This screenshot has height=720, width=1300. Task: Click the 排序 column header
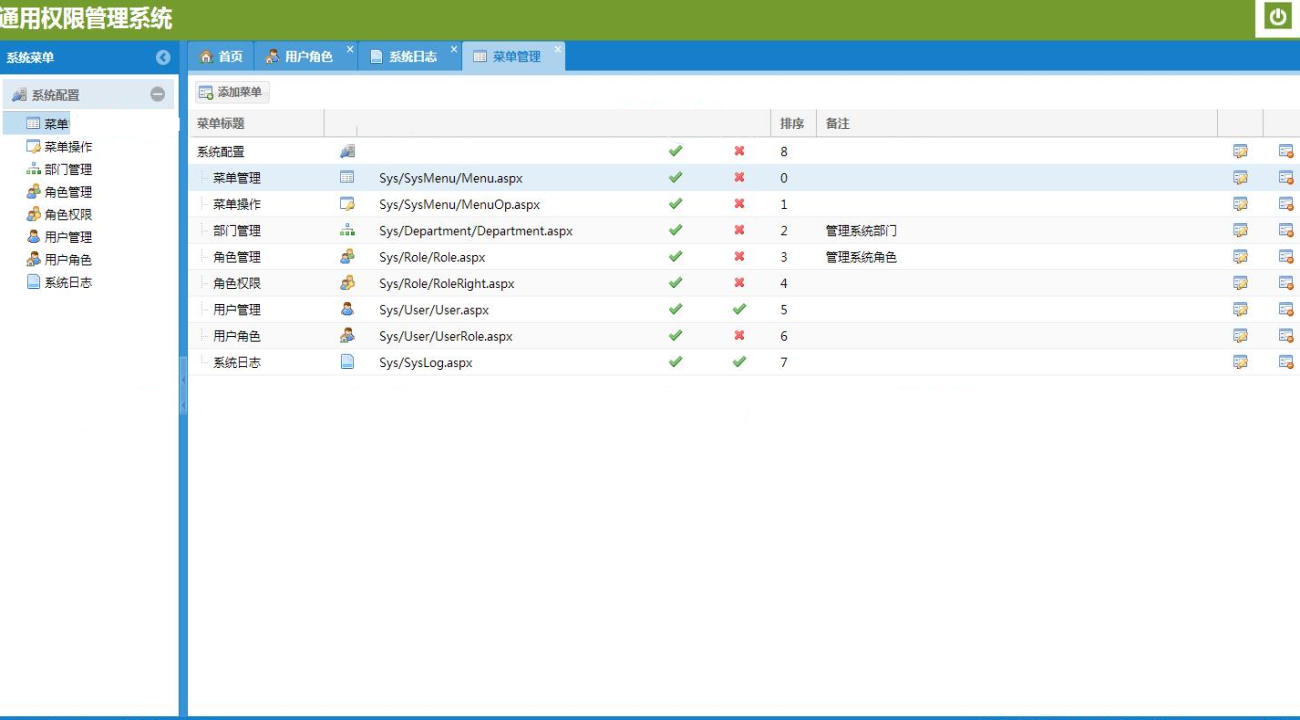tap(792, 124)
